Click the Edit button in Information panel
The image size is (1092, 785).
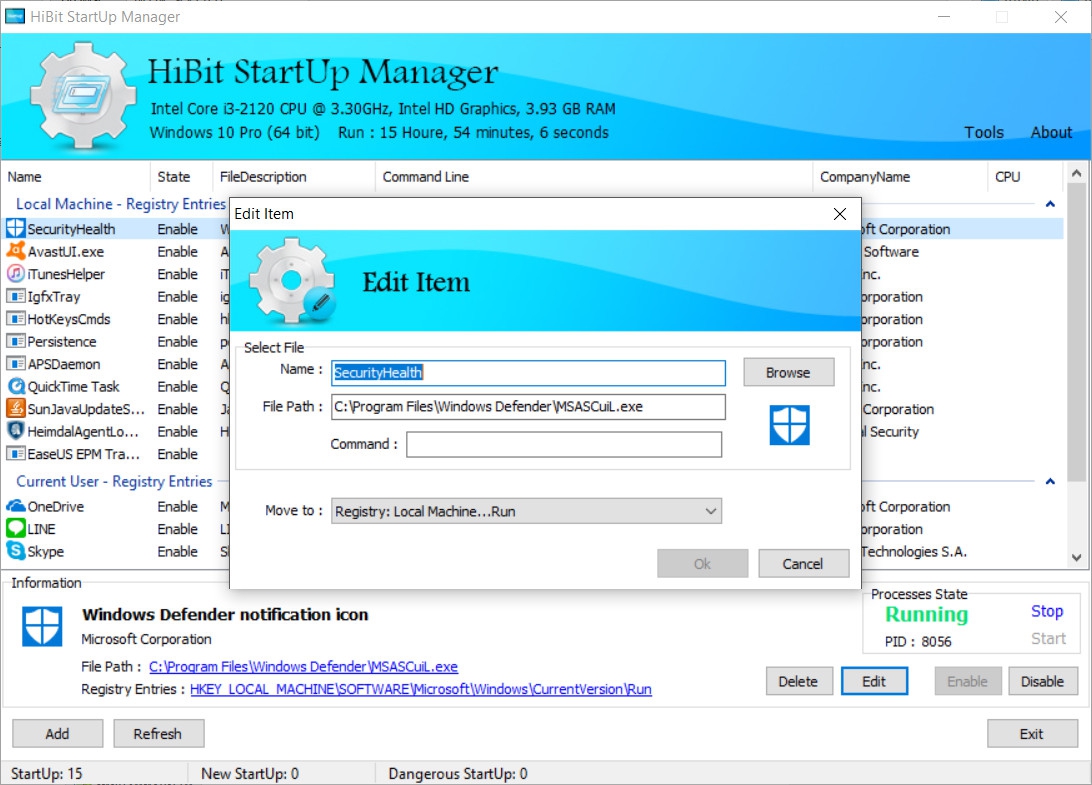874,681
